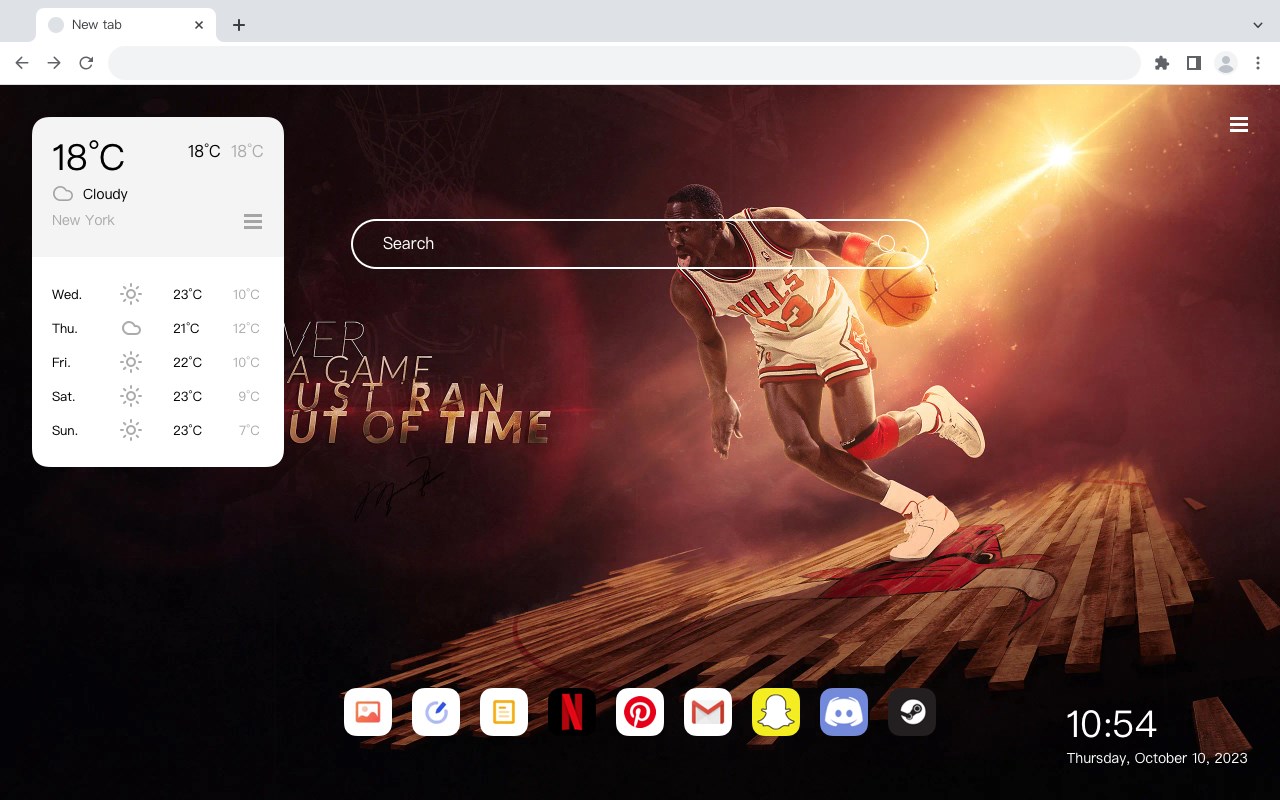Screen dimensions: 1280x800
Task: Click the 18°C current temperature
Action: tap(88, 157)
